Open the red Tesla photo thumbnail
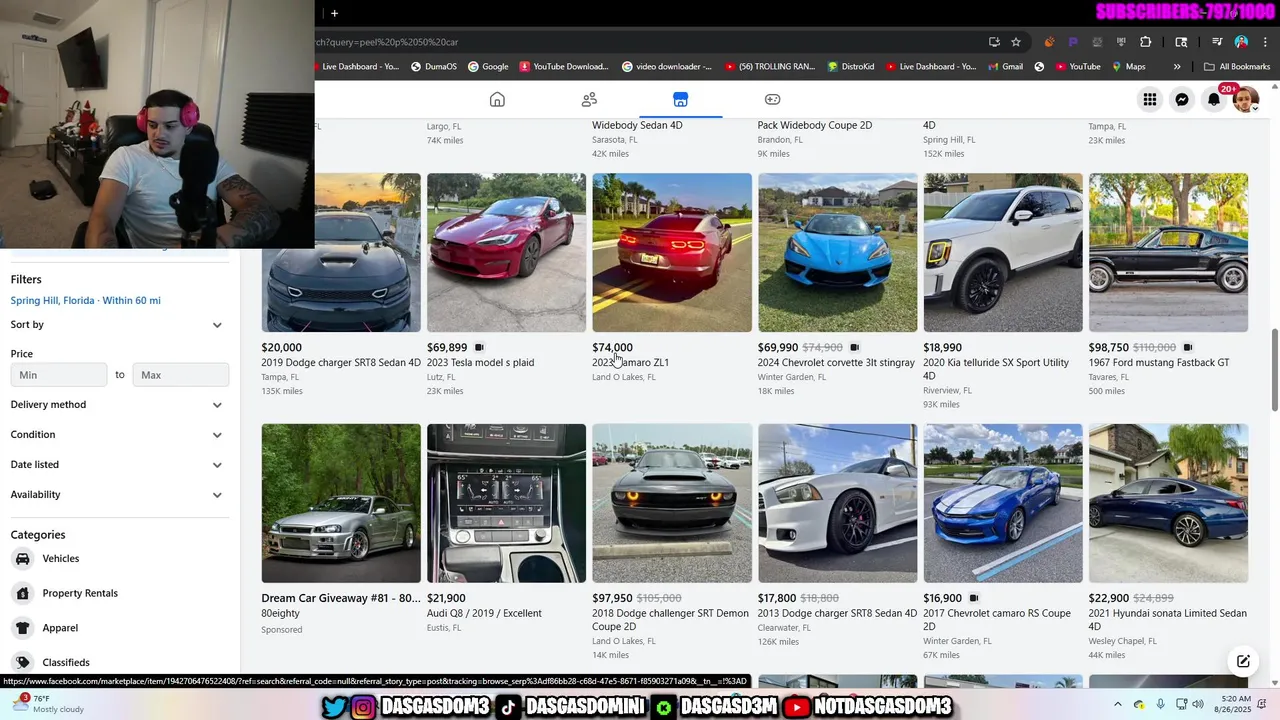 coord(506,252)
